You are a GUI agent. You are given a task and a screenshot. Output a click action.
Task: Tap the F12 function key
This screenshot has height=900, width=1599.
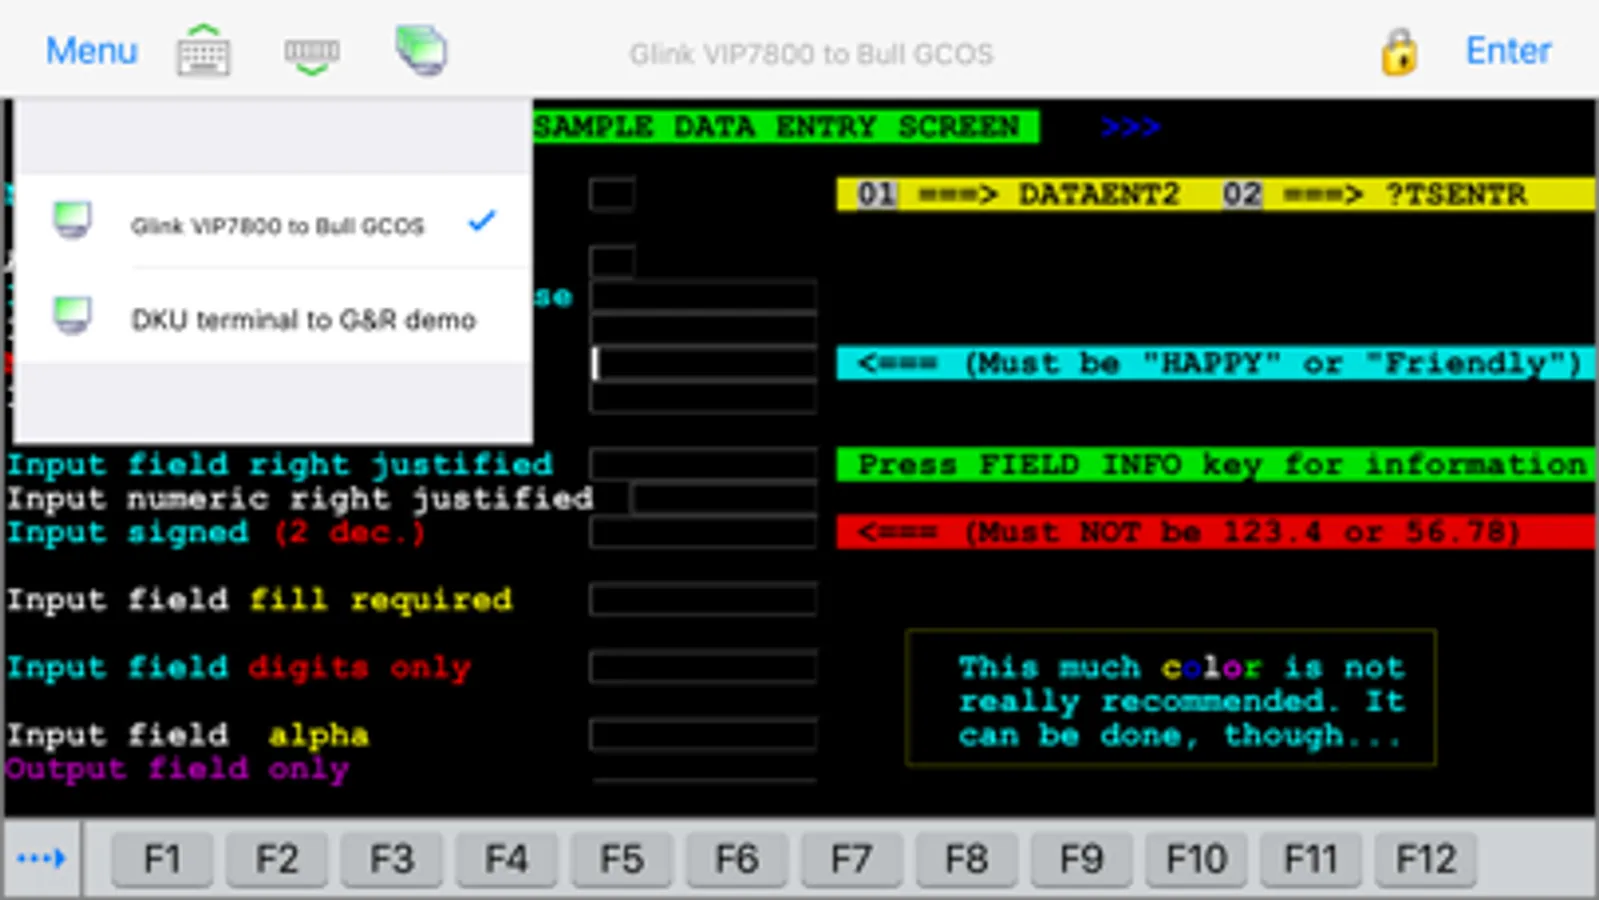pyautogui.click(x=1426, y=859)
